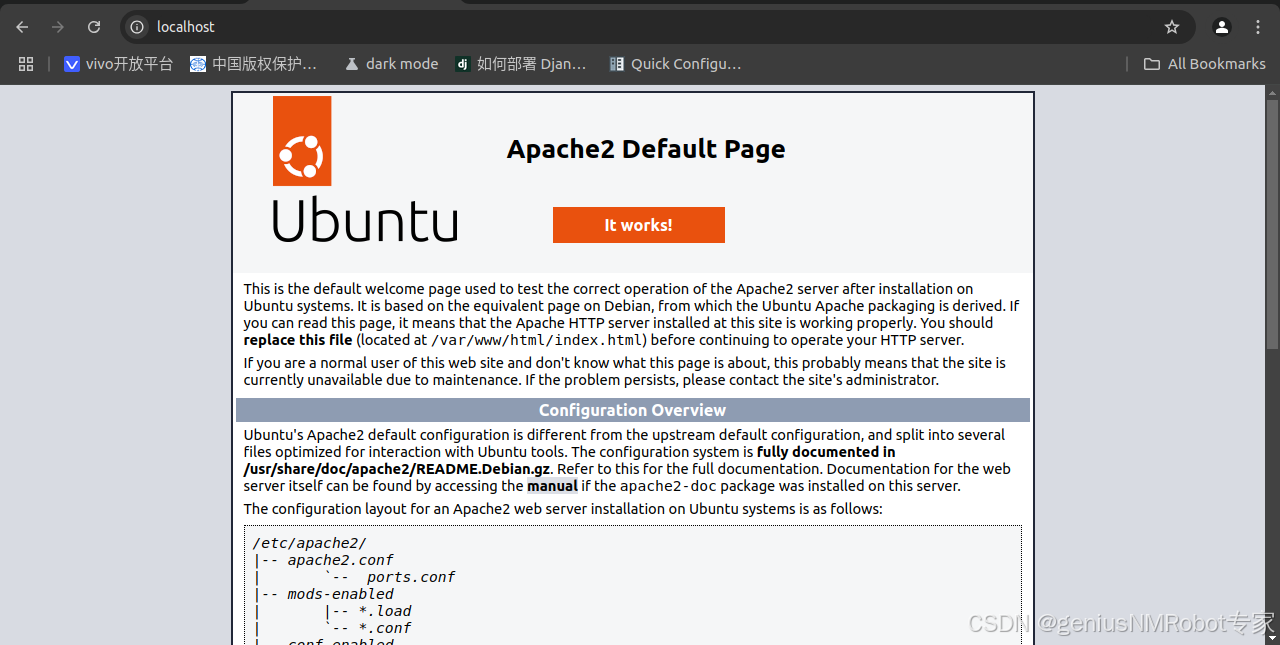Reload the localhost page
Viewport: 1280px width, 645px height.
point(95,27)
